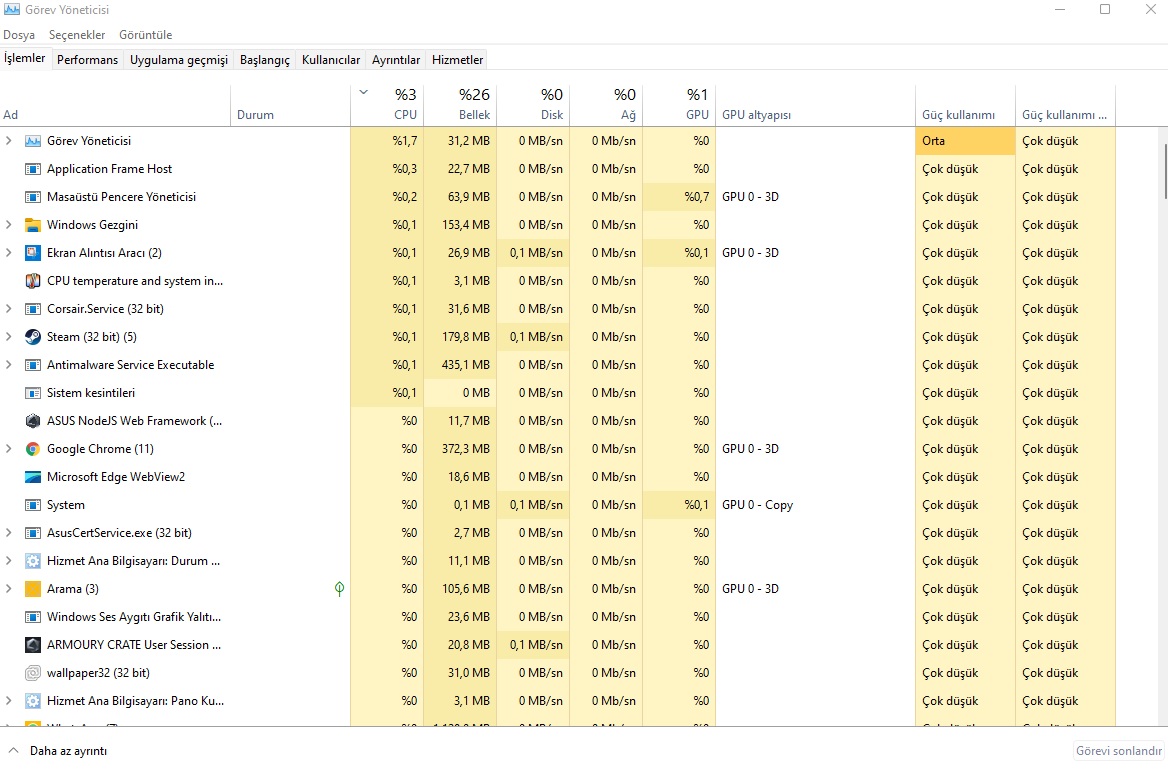Click the ASUS NodeJS Web Framework icon

coord(33,421)
